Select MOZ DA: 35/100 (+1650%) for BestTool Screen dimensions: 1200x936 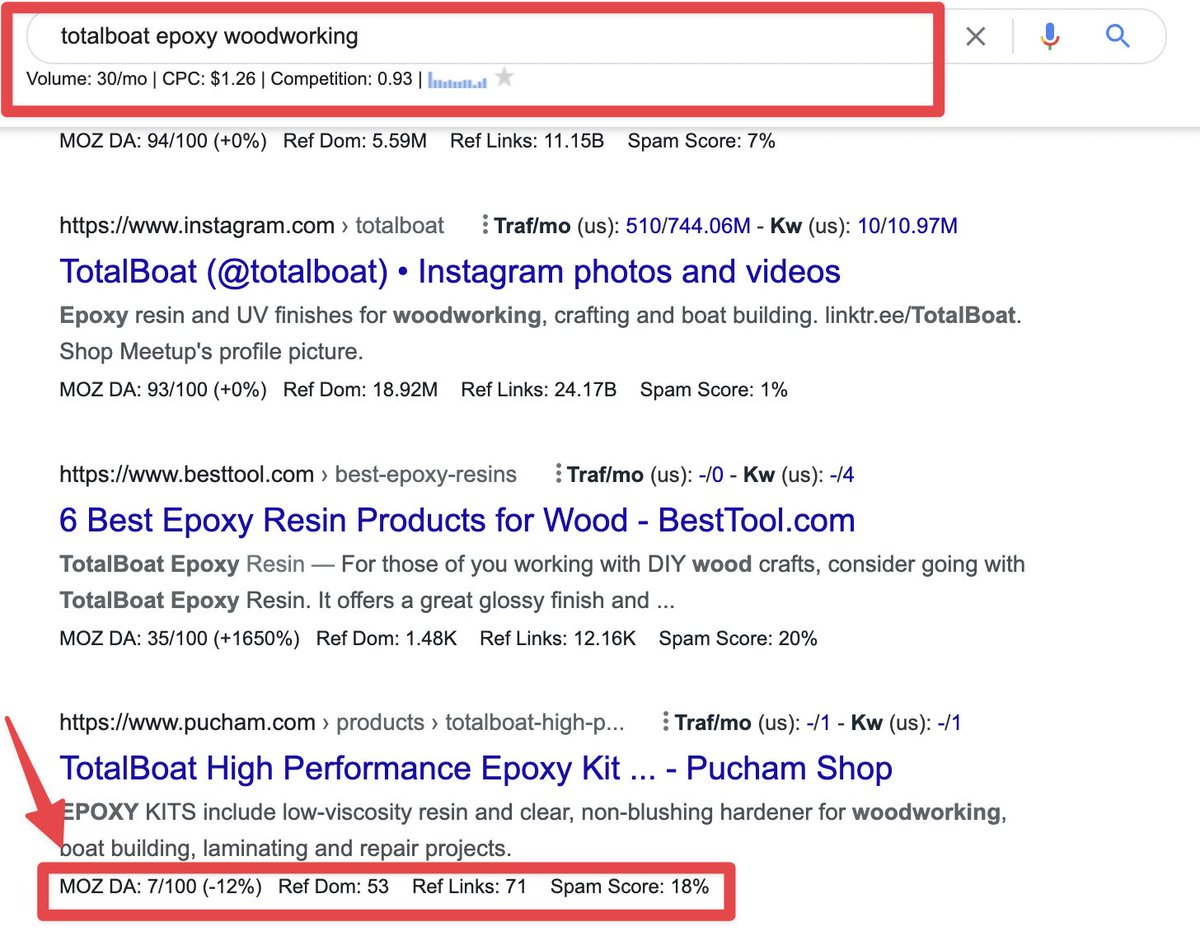tap(180, 637)
